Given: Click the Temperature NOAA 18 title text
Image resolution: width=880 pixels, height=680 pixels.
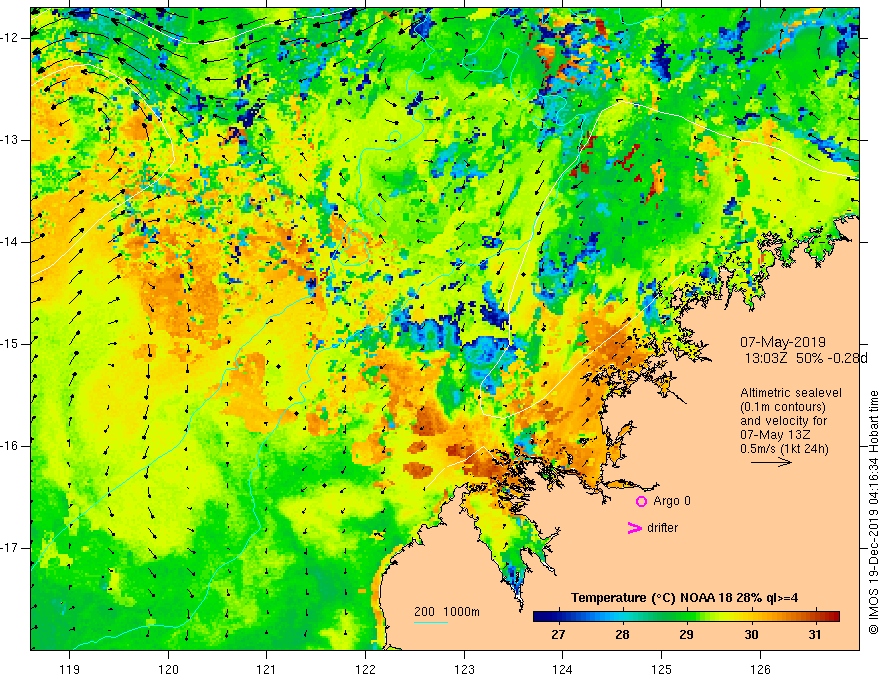Looking at the screenshot, I should [685, 598].
